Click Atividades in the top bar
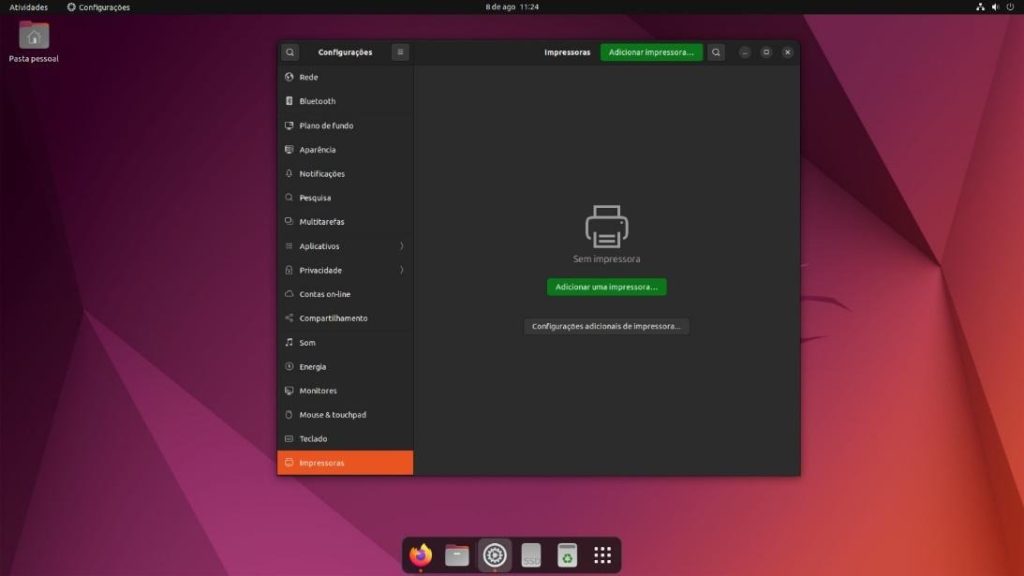This screenshot has width=1024, height=576. 28,7
